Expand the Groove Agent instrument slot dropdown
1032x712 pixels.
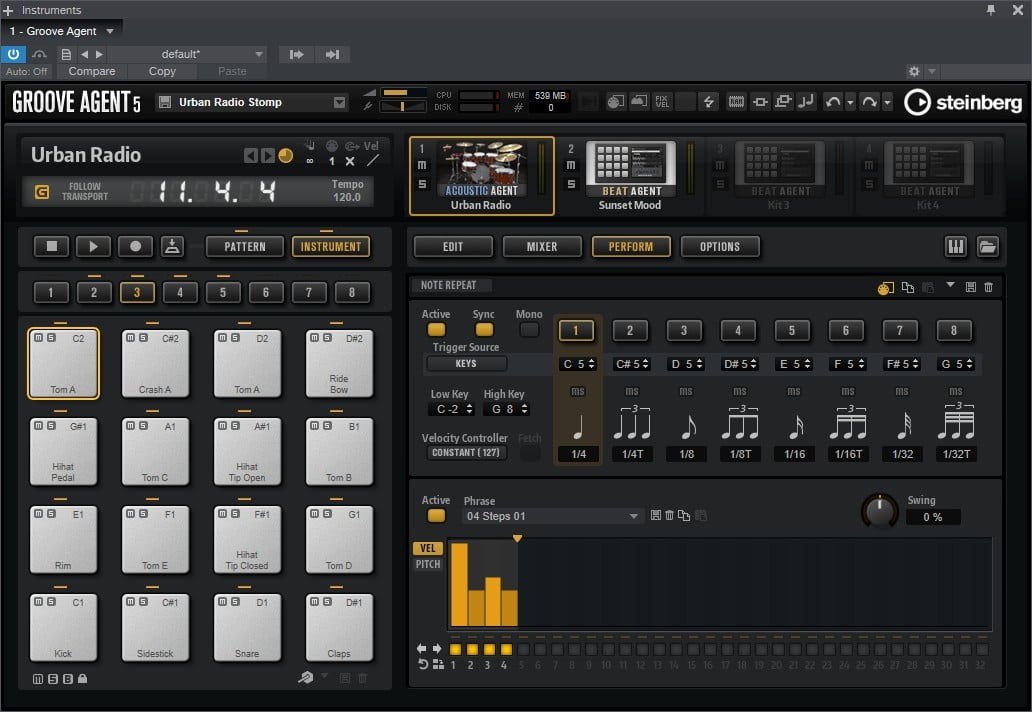click(110, 31)
